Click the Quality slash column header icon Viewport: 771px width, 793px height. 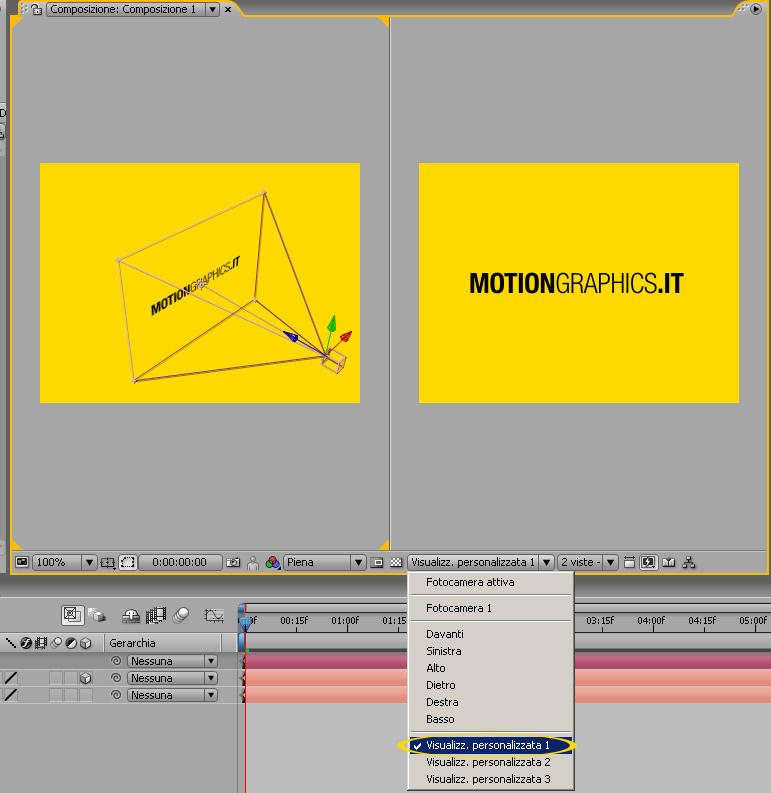coord(10,643)
